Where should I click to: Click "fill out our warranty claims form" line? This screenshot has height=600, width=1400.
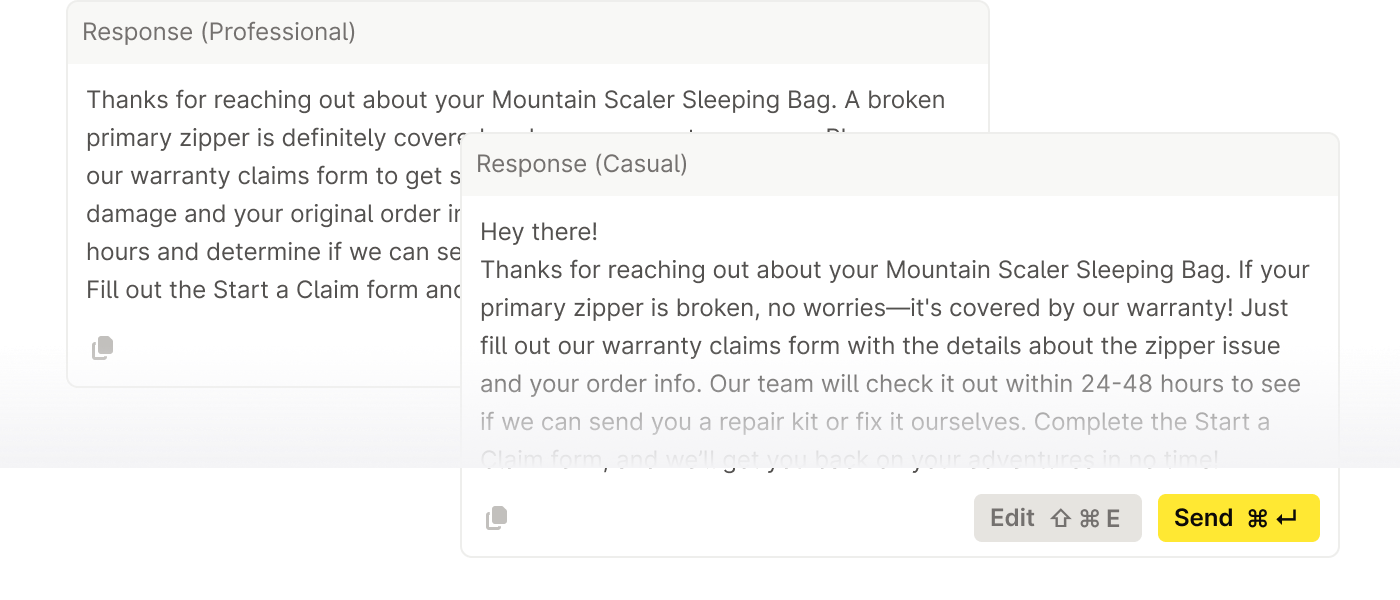(880, 346)
